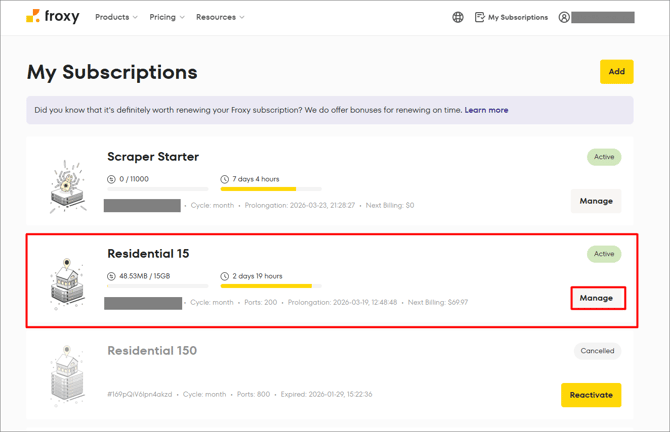Click the Residential 15 traffic usage icon
670x432 pixels.
tap(112, 276)
